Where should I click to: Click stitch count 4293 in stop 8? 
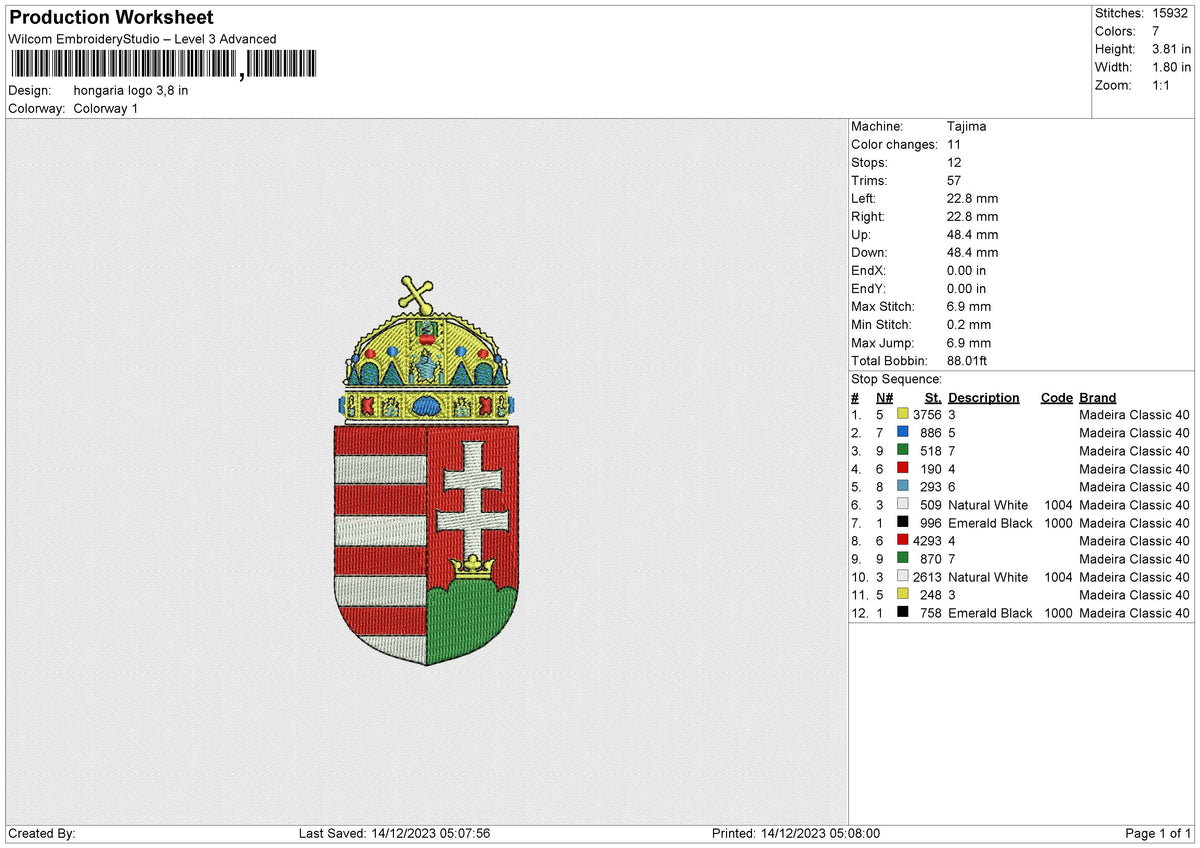(x=927, y=541)
